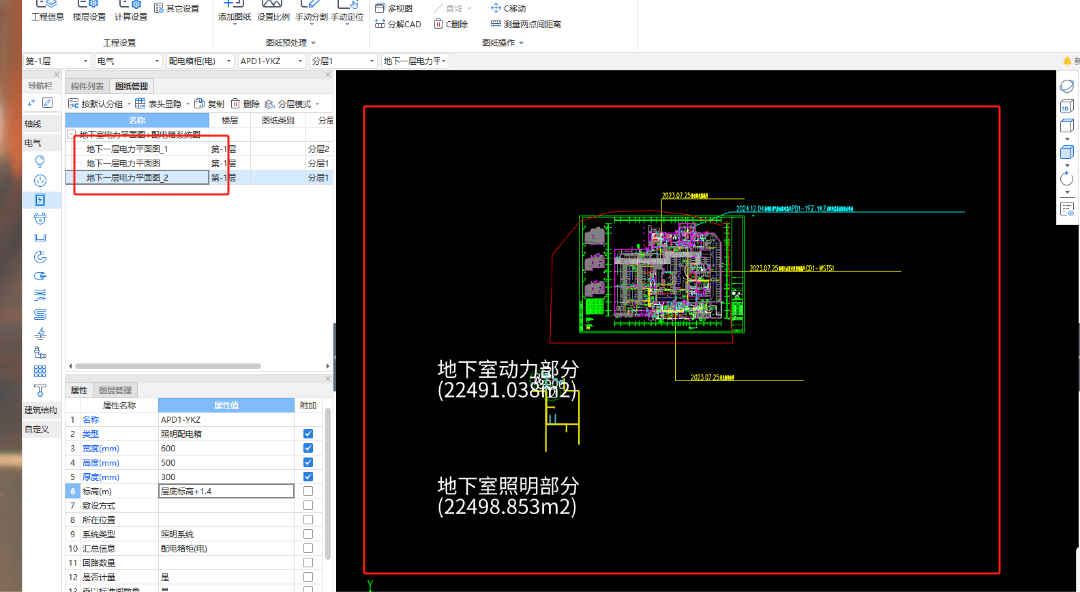
Task: Open 多视图 multi-view
Action: (394, 8)
